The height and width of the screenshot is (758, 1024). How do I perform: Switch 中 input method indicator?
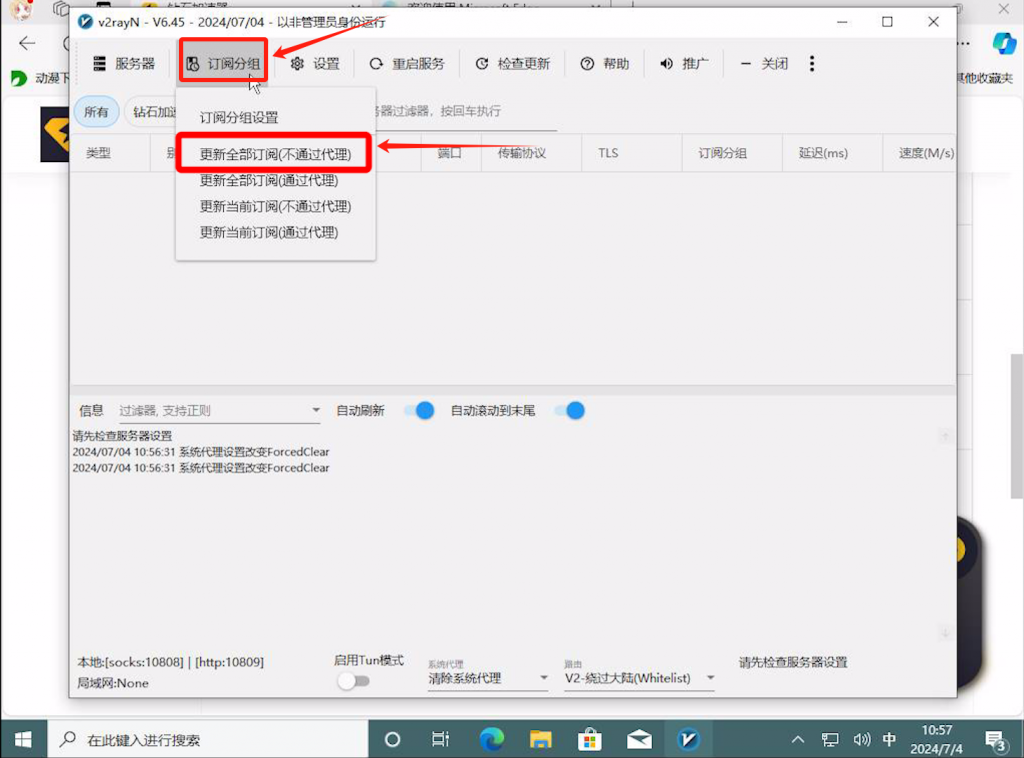pyautogui.click(x=889, y=740)
